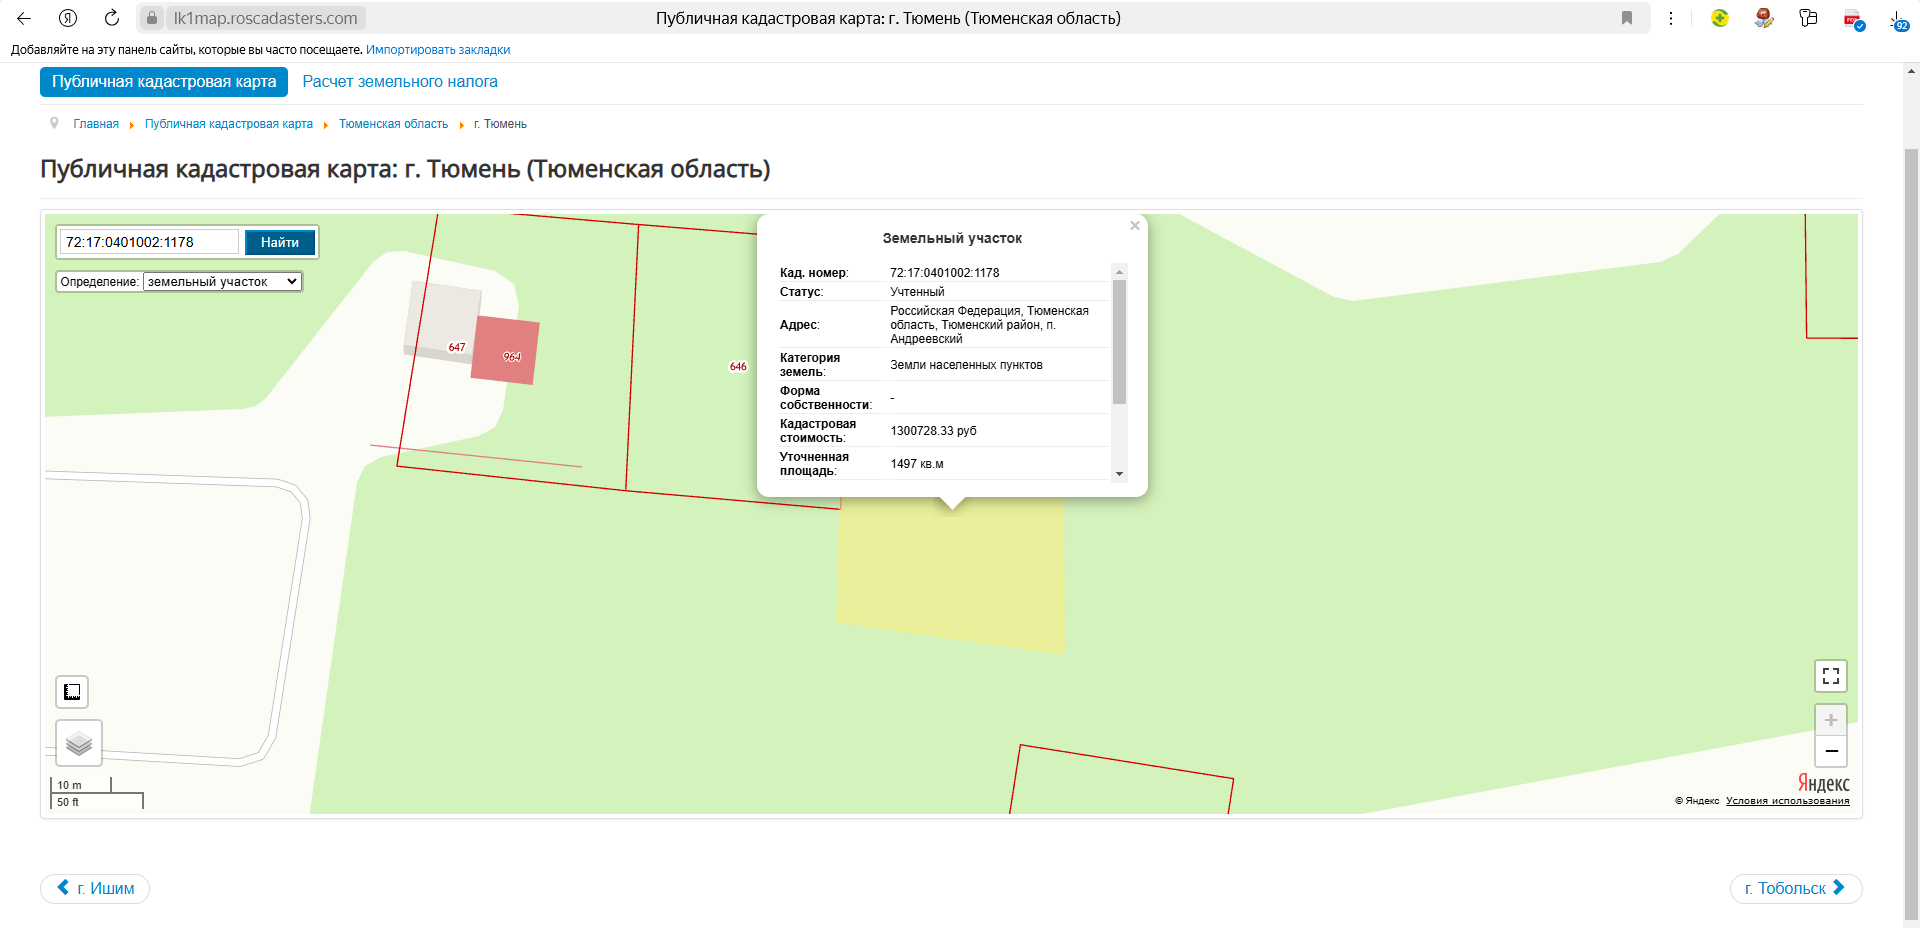This screenshot has height=928, width=1920.
Task: Open the Расчет земельного налога tab
Action: click(x=400, y=82)
